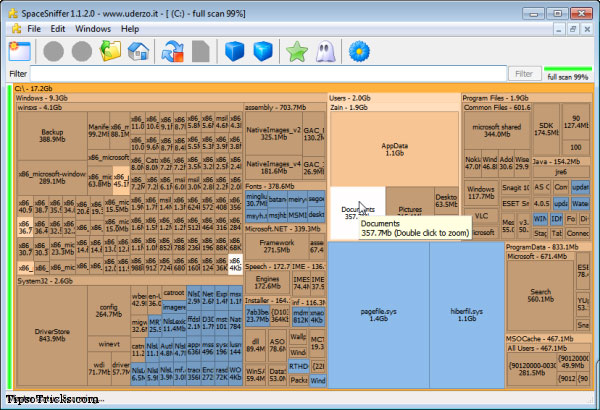Click the C:\ - 17.2Gb header
Viewport: 600px width, 410px height.
(x=303, y=88)
